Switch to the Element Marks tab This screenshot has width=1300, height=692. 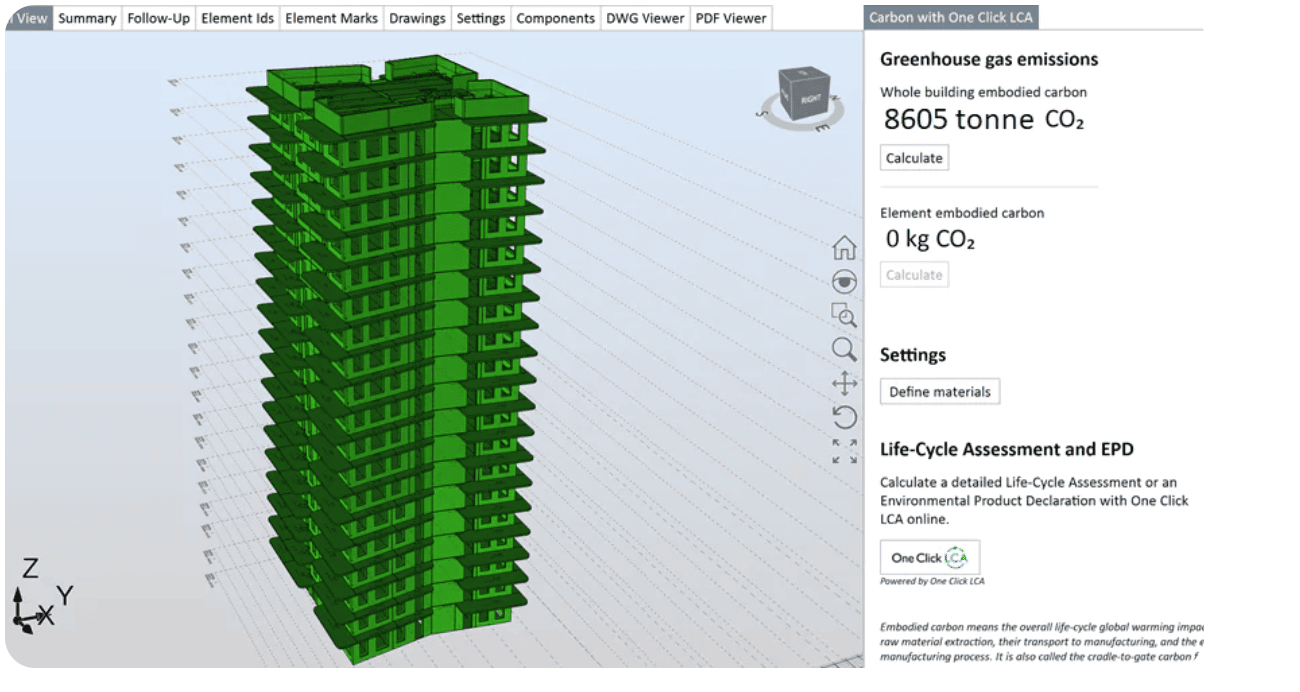(331, 18)
